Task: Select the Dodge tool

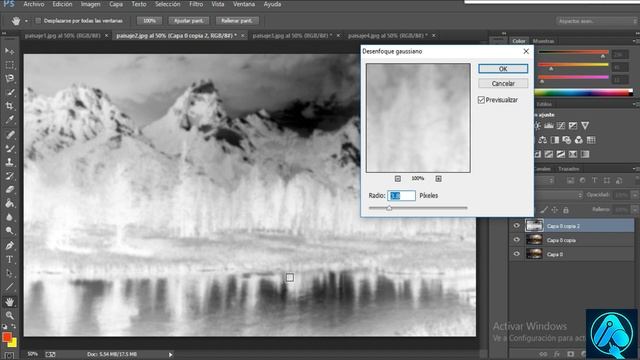Action: [x=9, y=231]
